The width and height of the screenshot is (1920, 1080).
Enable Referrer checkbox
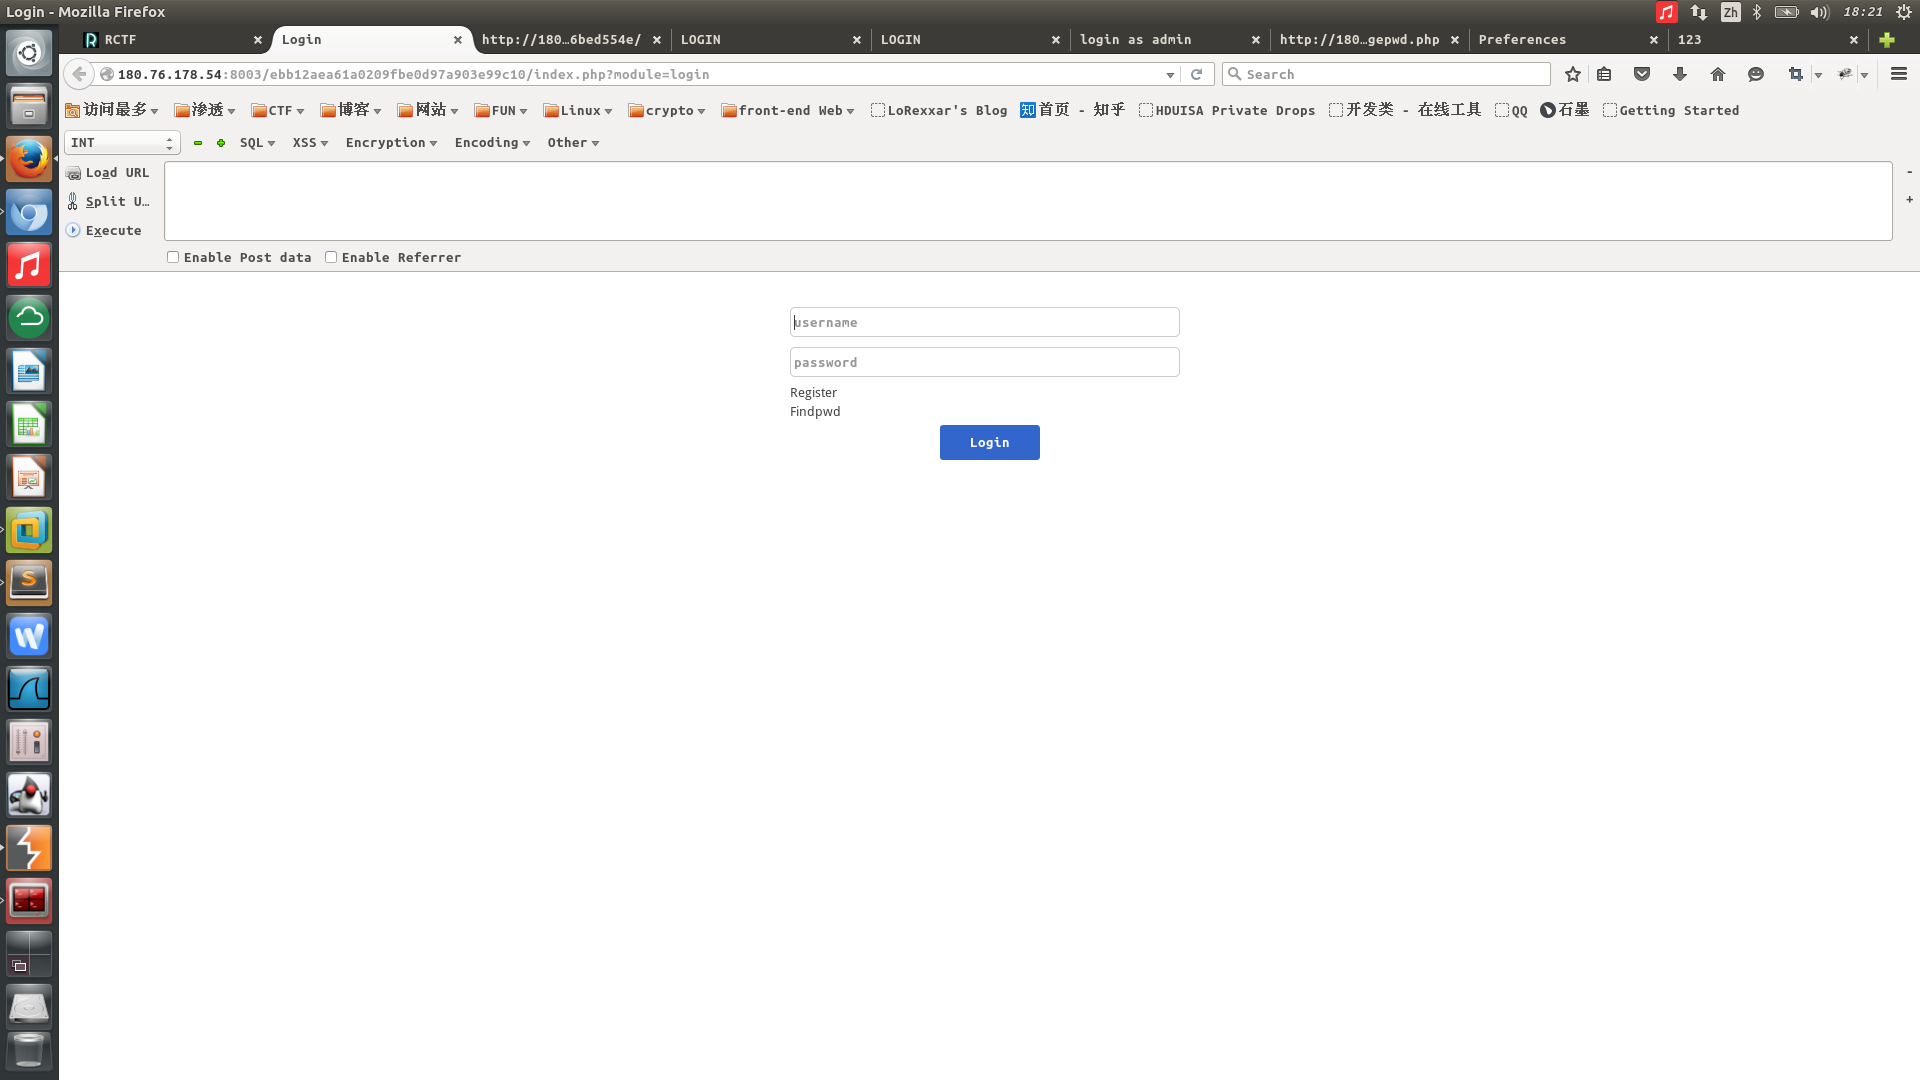(x=331, y=257)
